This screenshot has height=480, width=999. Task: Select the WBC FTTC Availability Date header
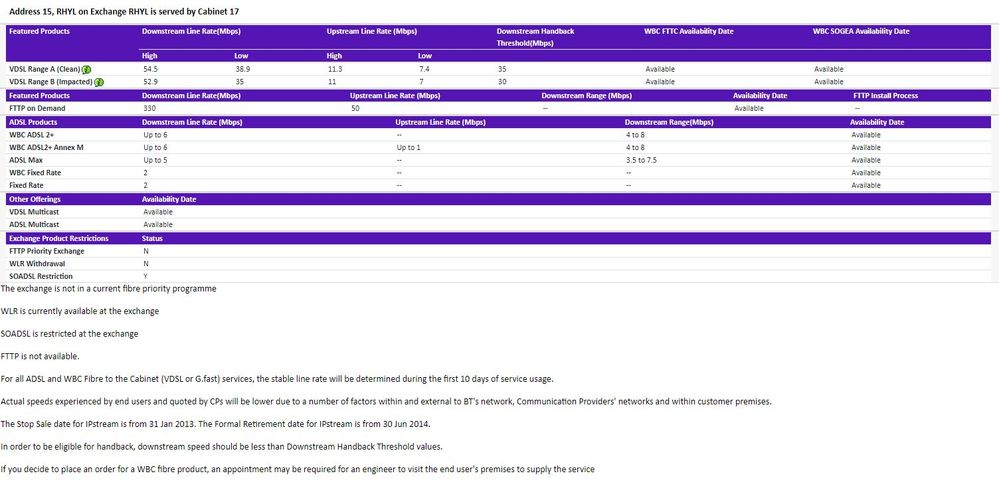(x=688, y=31)
